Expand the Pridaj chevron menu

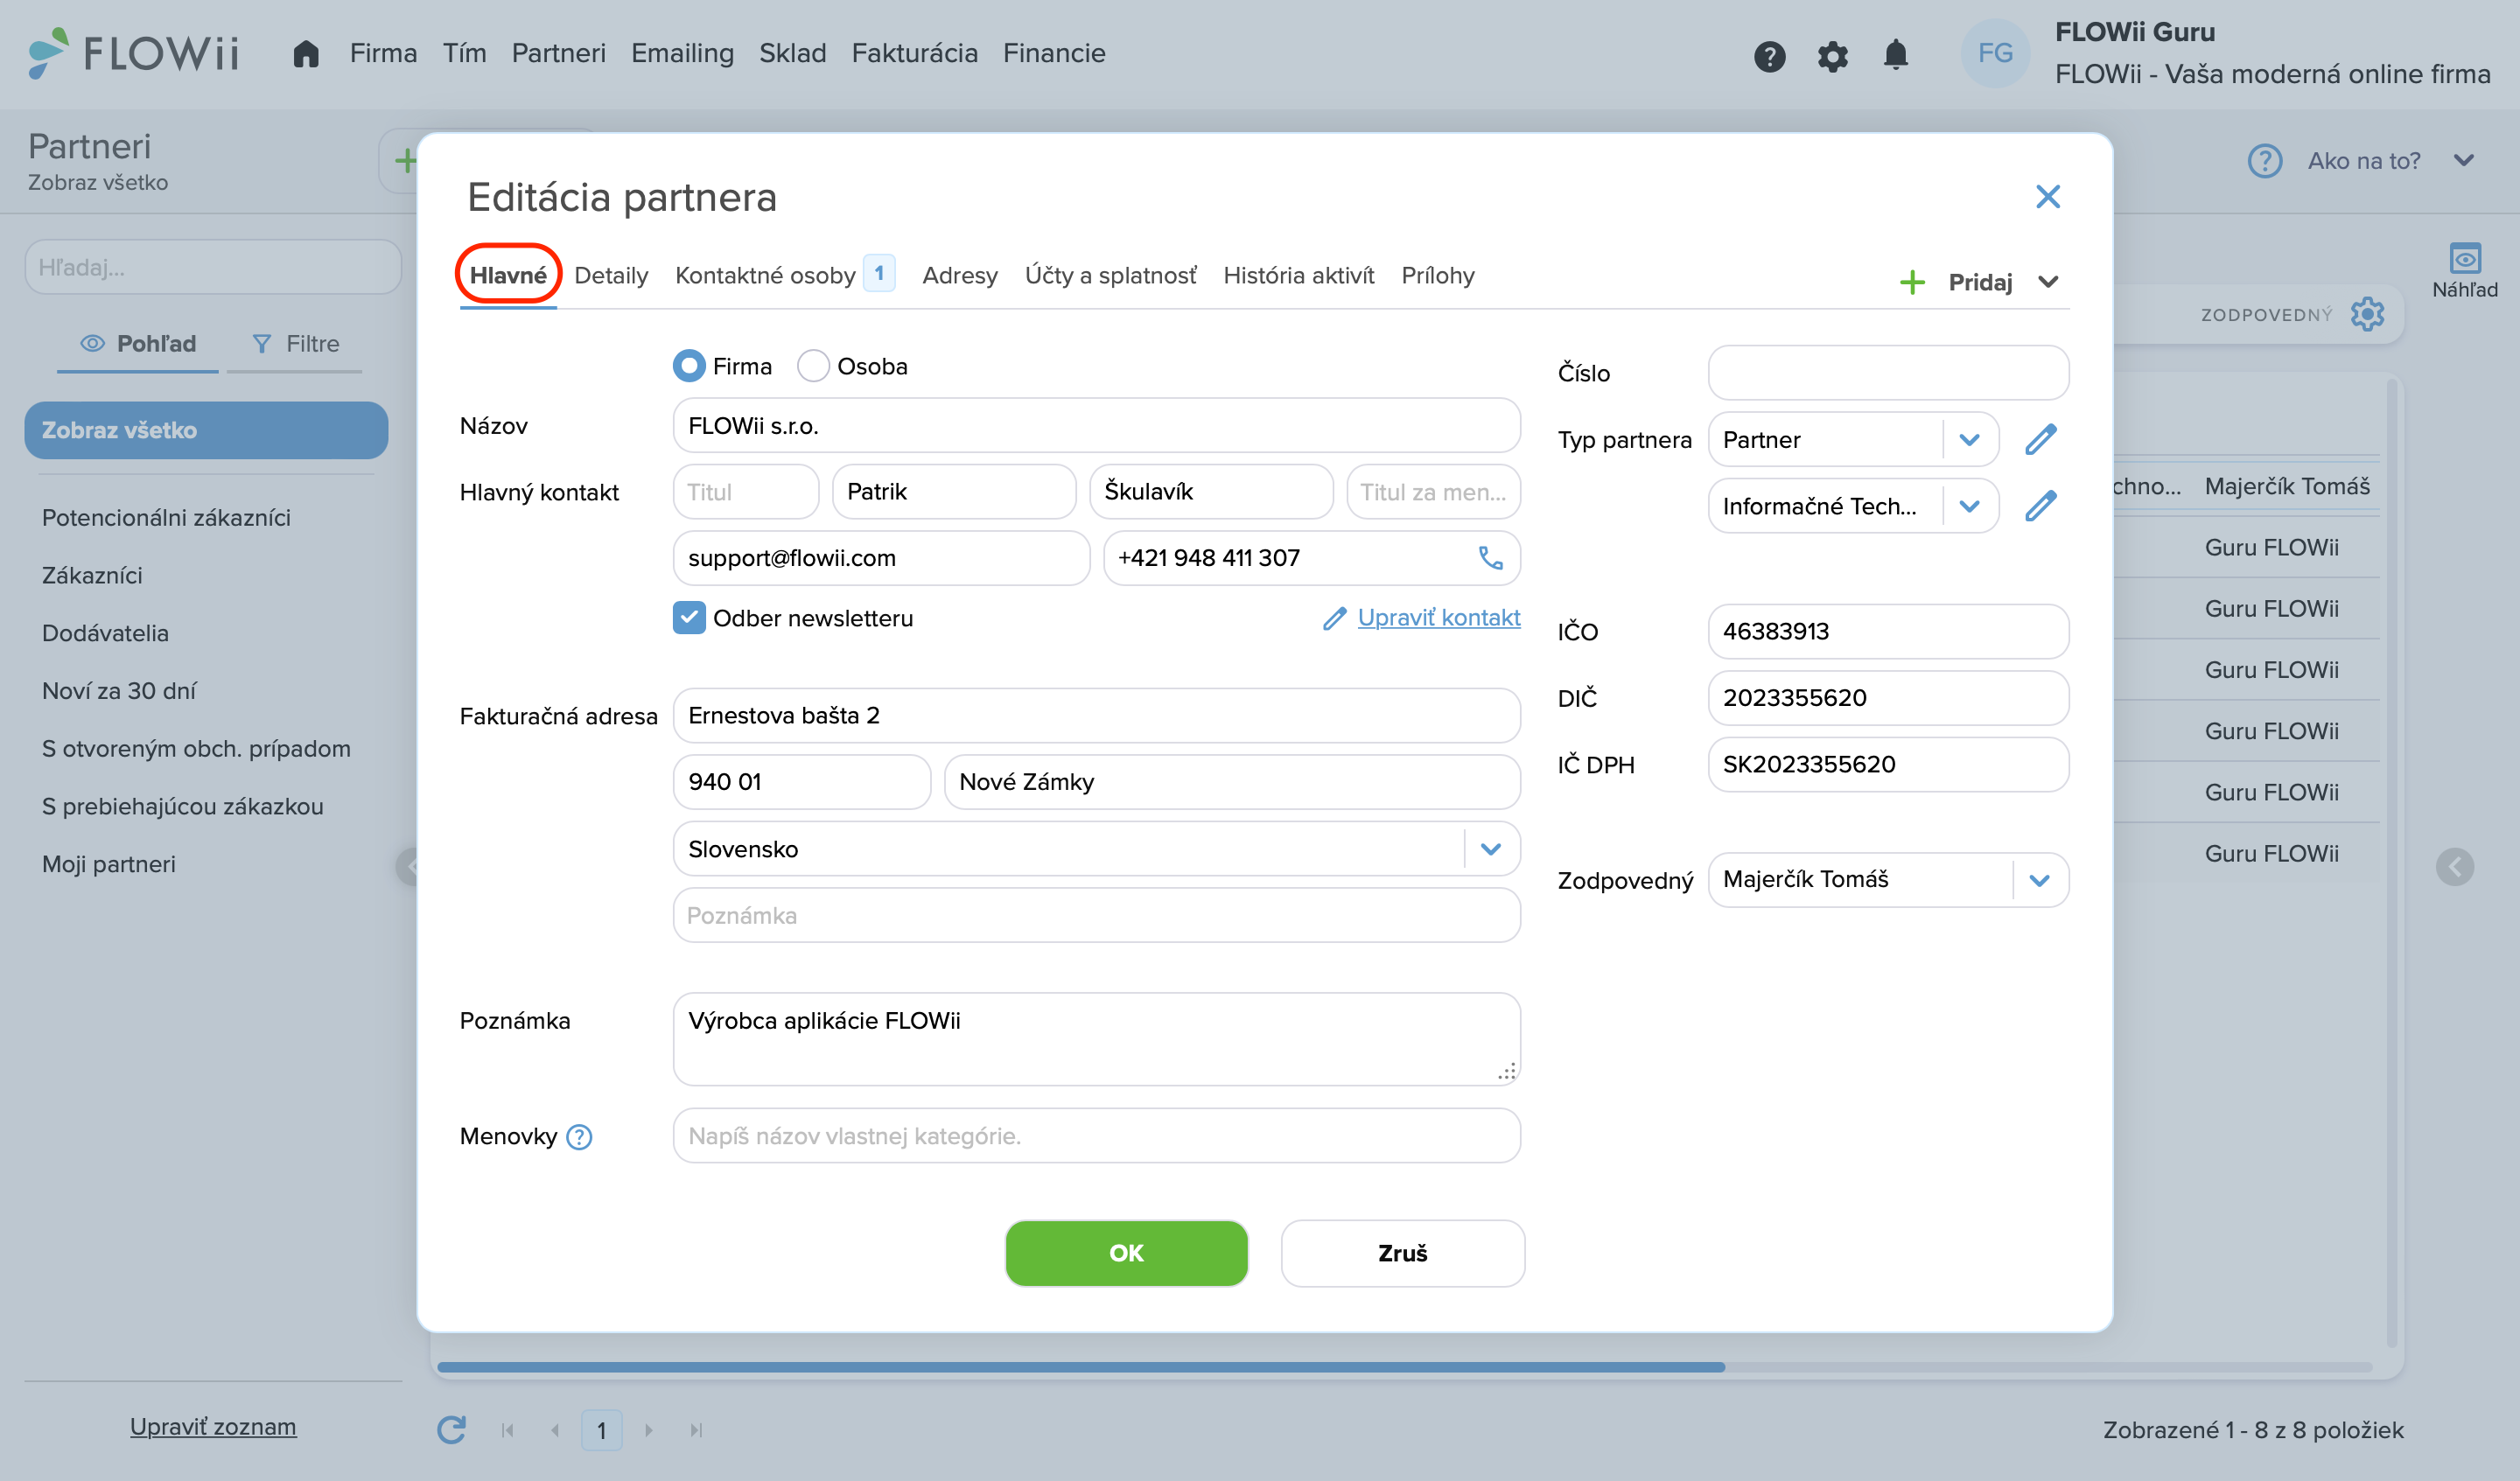pos(2048,282)
